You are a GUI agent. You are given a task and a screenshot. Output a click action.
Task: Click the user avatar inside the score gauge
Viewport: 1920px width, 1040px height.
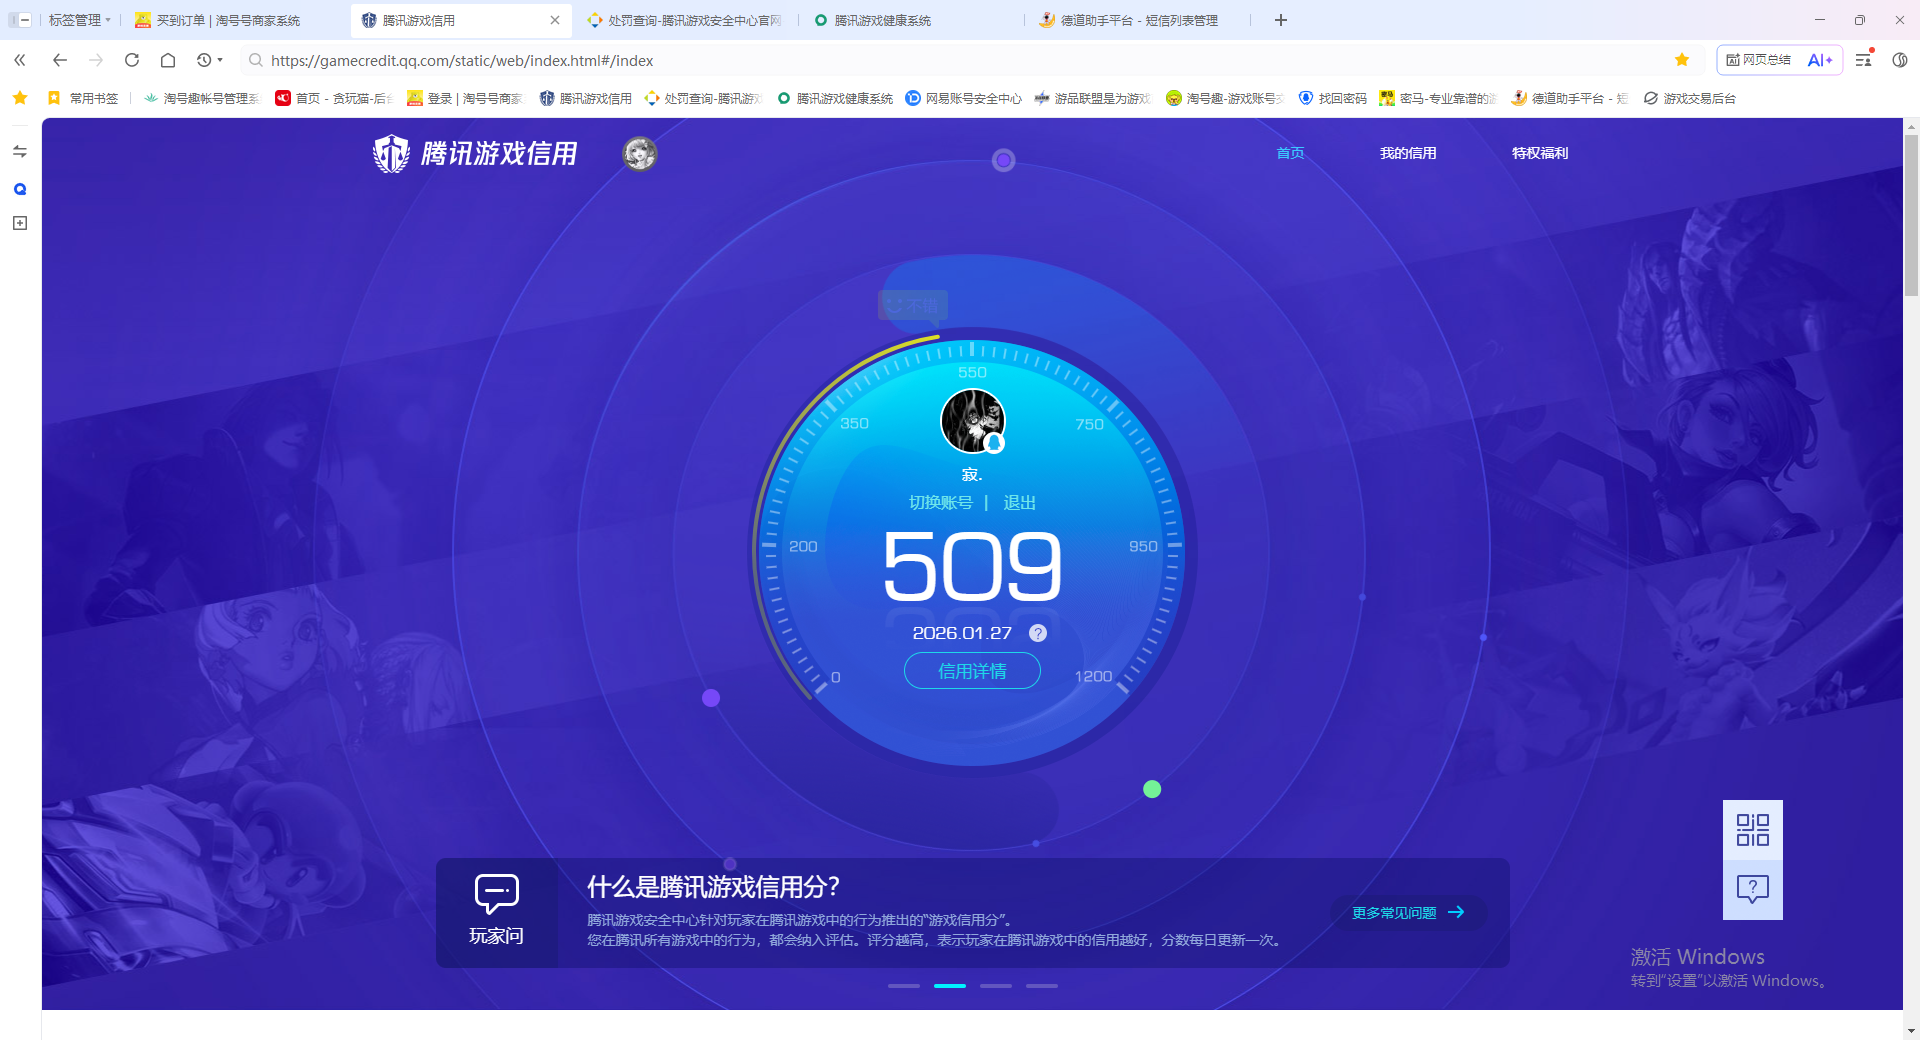point(971,420)
